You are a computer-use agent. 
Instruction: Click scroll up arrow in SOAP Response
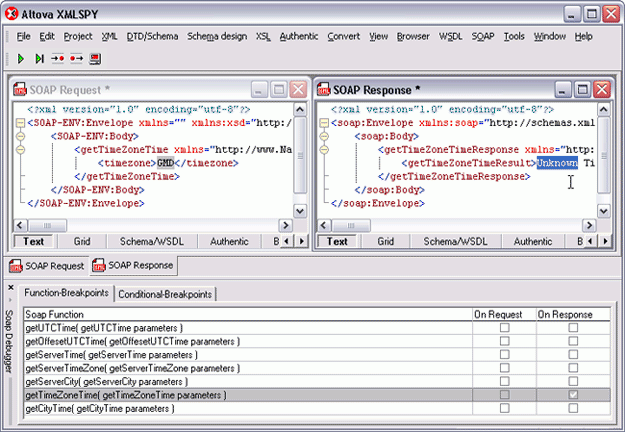(603, 109)
